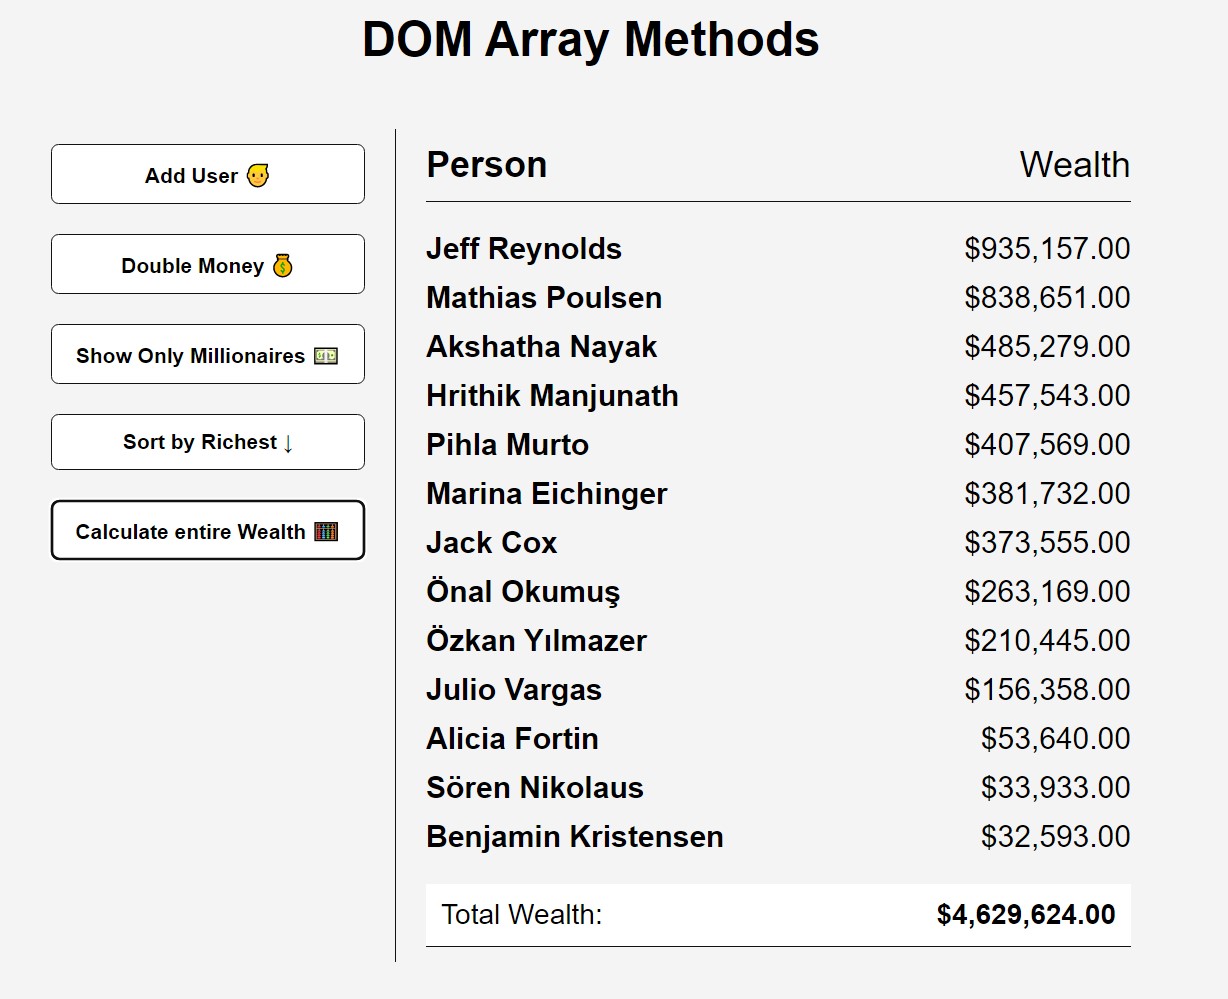
Task: Click the Person column header
Action: click(487, 165)
